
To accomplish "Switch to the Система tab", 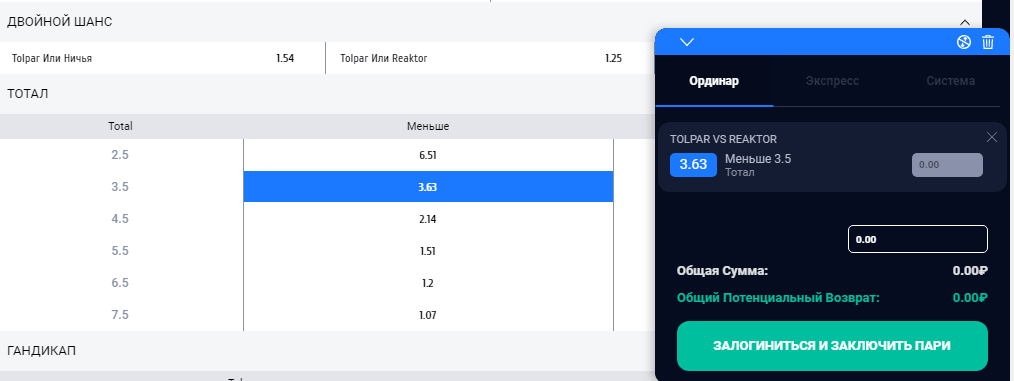I will pyautogui.click(x=950, y=81).
